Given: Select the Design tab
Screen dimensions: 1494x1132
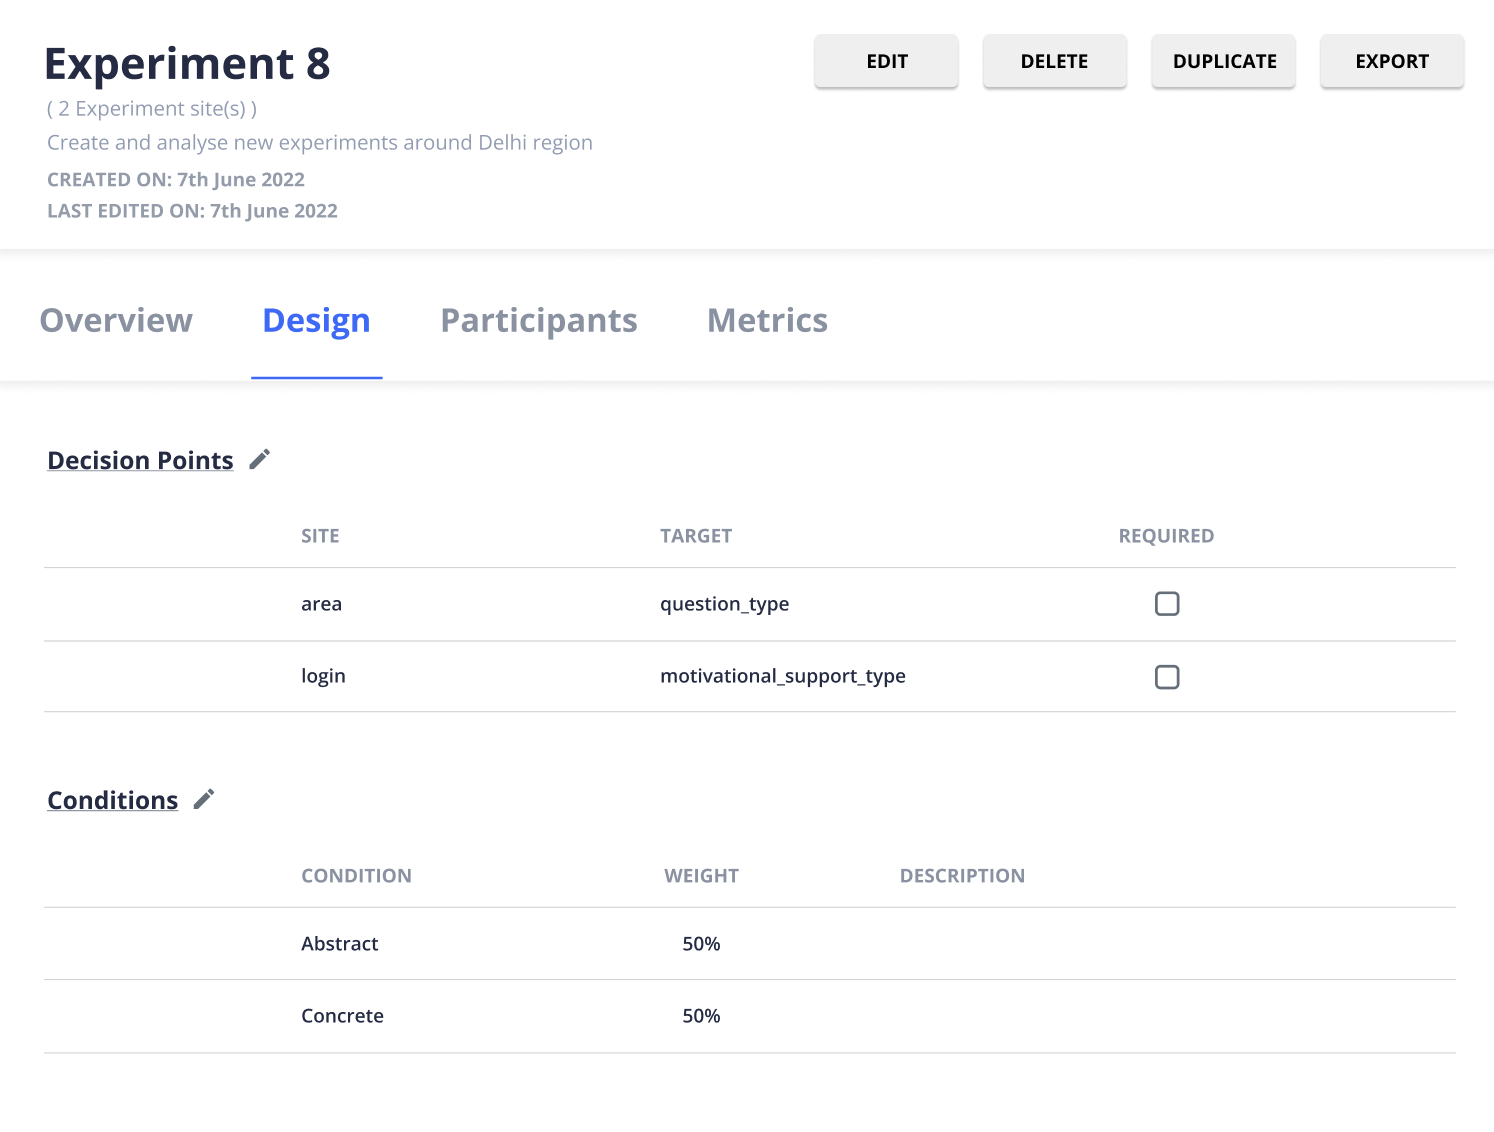Looking at the screenshot, I should tap(316, 320).
